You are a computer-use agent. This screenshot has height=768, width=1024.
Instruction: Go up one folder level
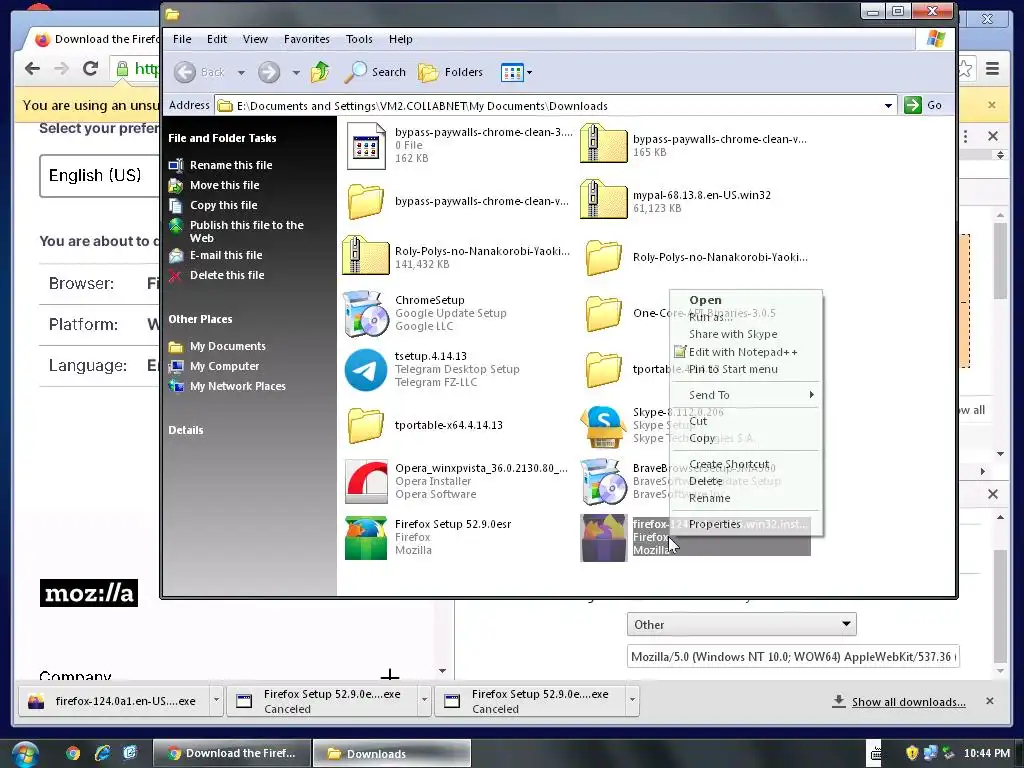point(320,72)
